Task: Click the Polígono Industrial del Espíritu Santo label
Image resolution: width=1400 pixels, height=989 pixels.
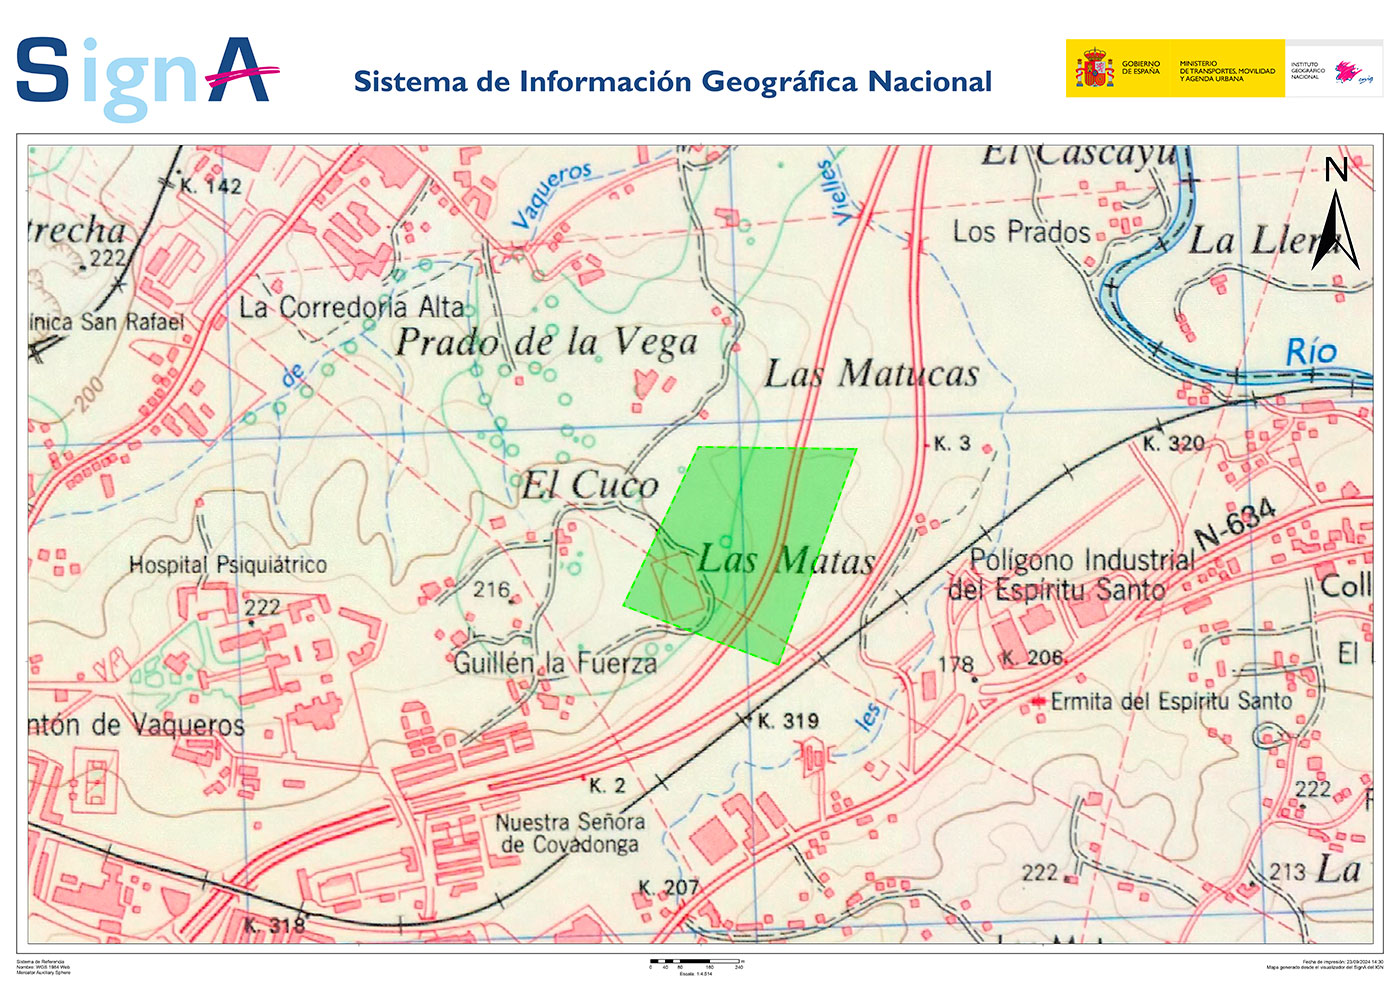Action: pyautogui.click(x=1070, y=575)
